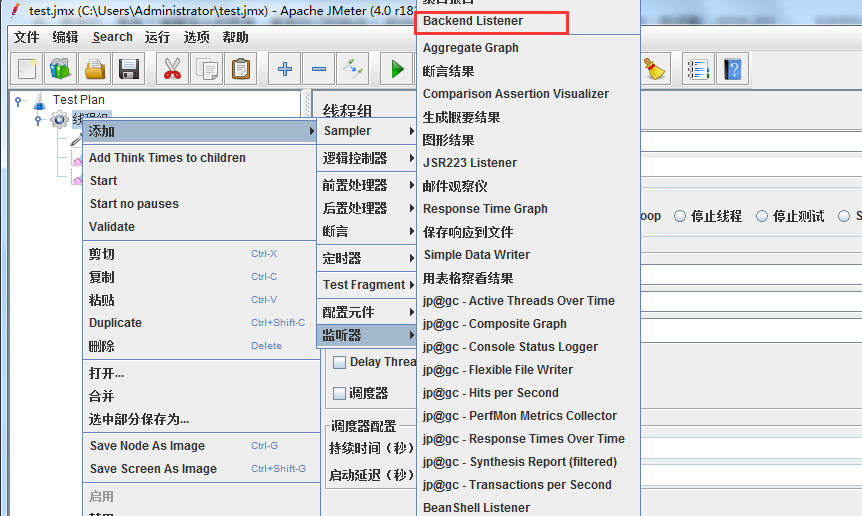Click the Toggle enable/disable arrows icon
This screenshot has height=516, width=862.
point(353,69)
